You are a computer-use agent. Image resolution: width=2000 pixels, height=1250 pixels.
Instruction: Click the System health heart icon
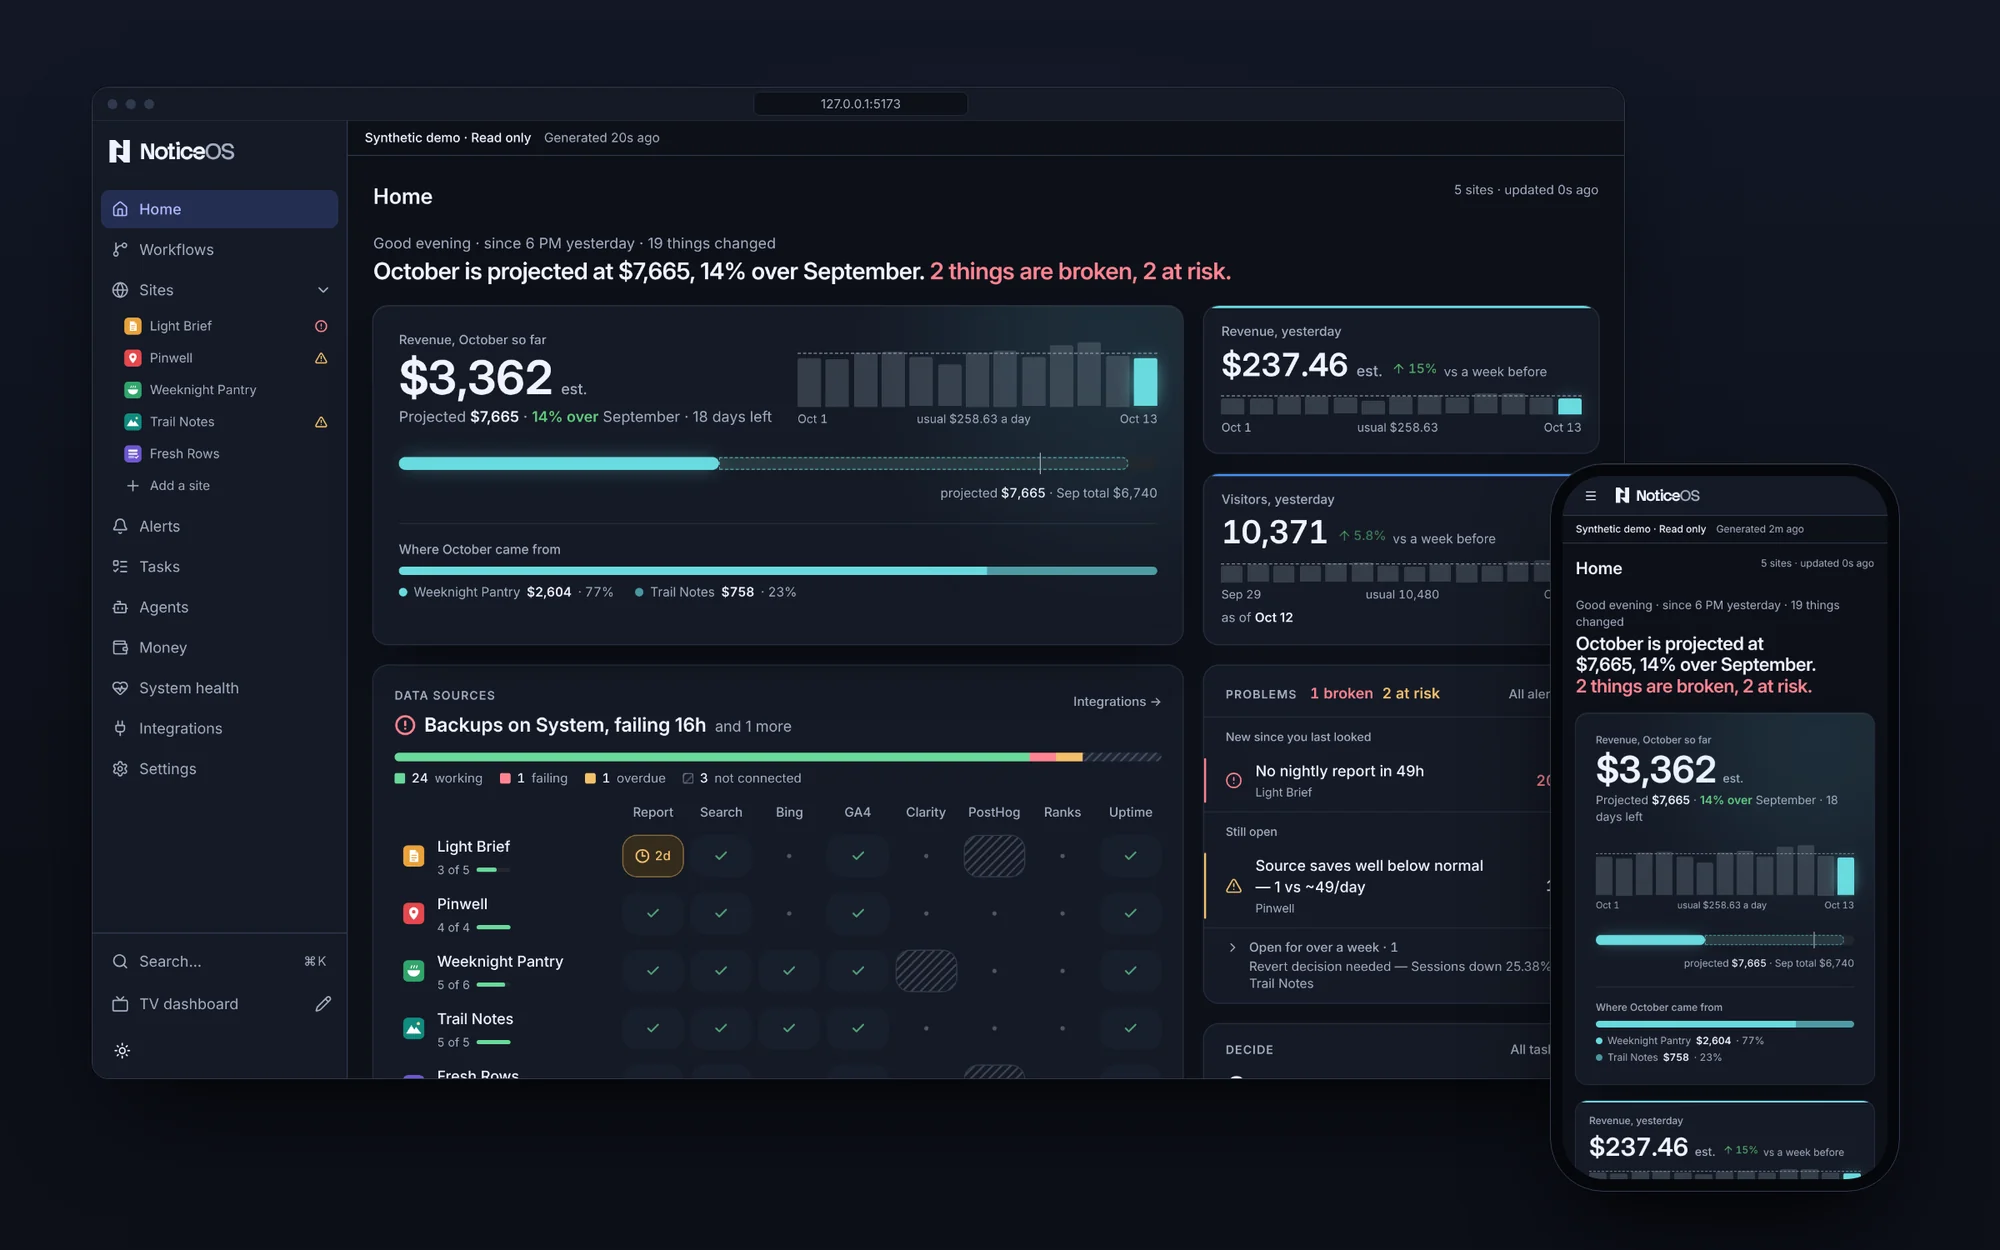click(x=120, y=688)
